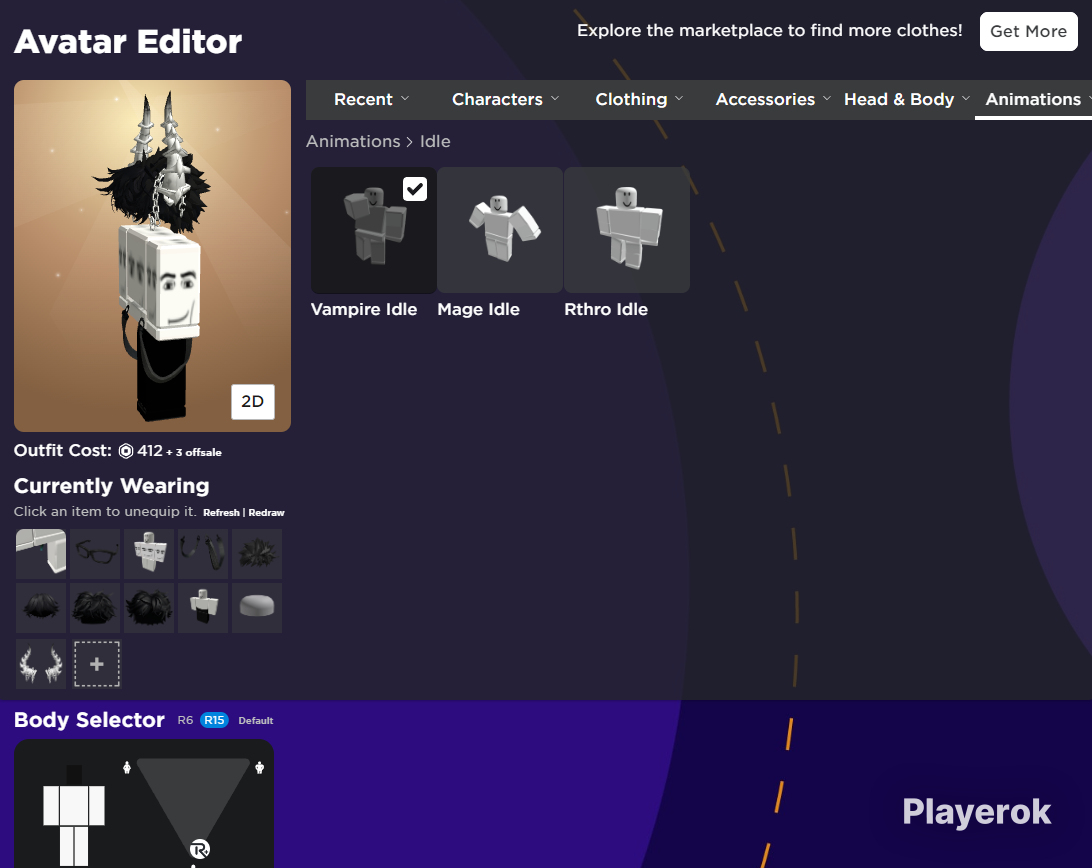This screenshot has height=868, width=1092.
Task: Click the '412' outfit cost value
Action: tap(150, 451)
